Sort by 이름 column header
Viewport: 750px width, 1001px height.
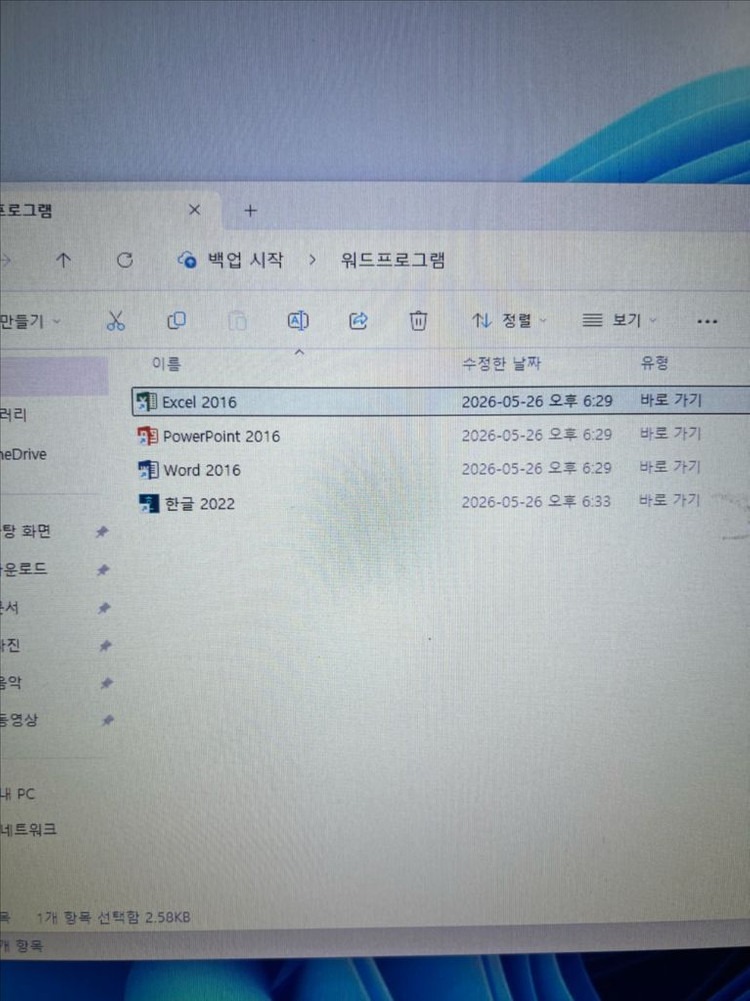tap(166, 364)
